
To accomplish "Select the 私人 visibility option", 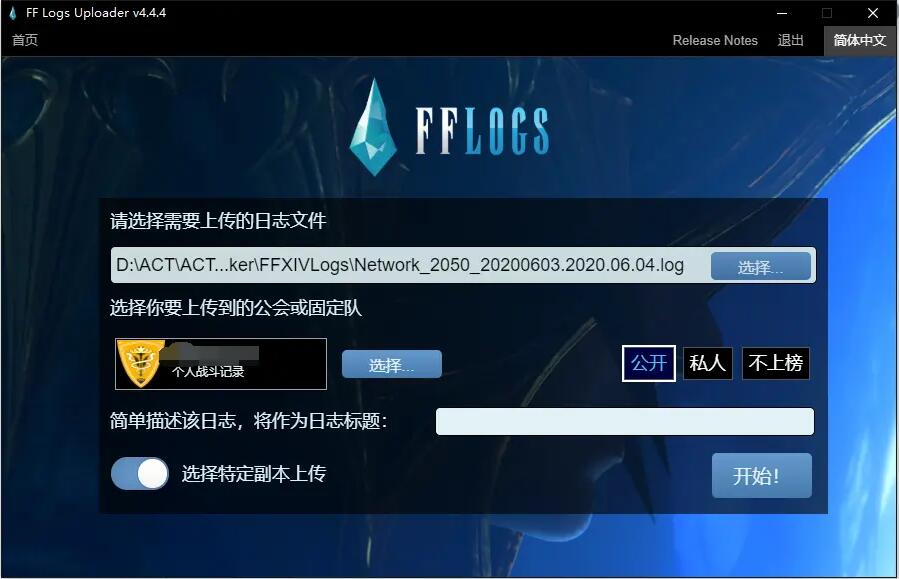I will (x=708, y=363).
